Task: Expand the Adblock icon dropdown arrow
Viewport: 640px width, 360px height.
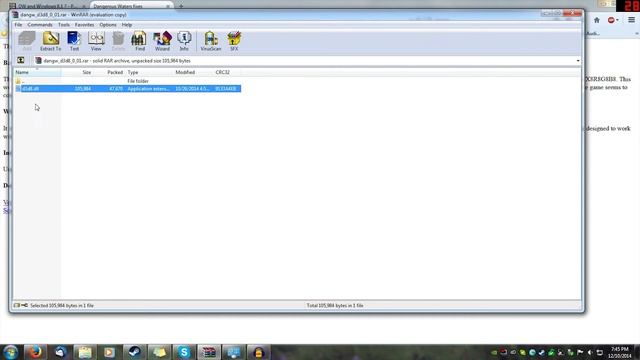Action: 617,20
